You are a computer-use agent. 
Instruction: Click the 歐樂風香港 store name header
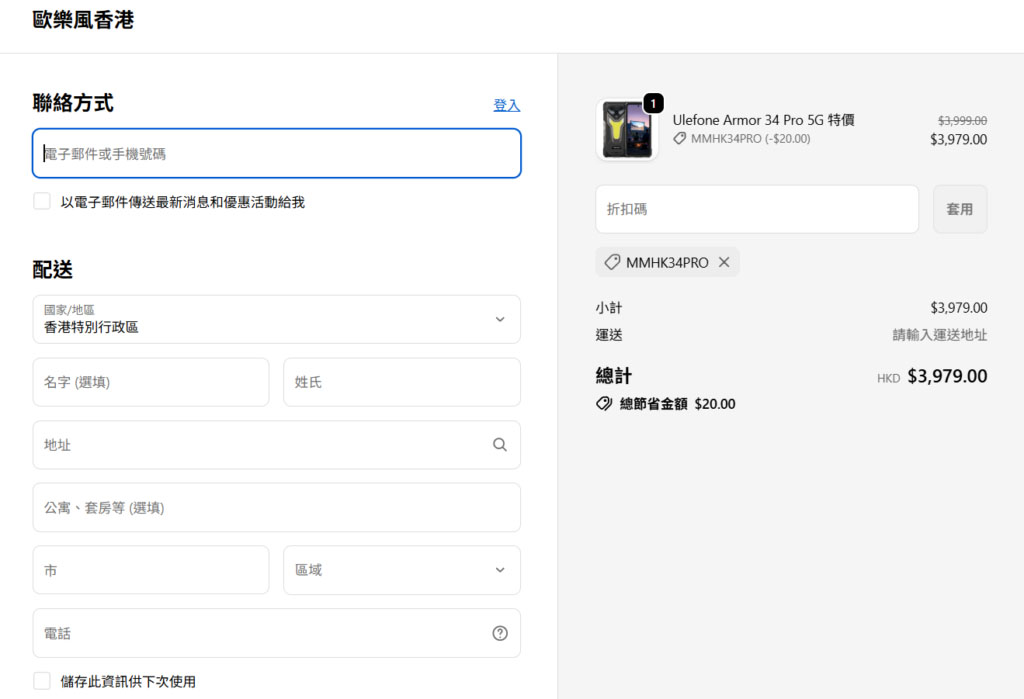[83, 20]
